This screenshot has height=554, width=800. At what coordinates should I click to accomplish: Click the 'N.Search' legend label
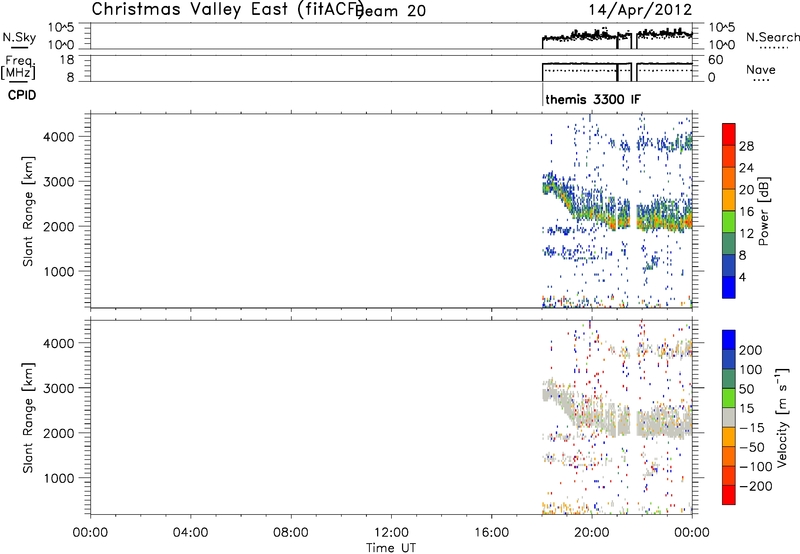[772, 37]
